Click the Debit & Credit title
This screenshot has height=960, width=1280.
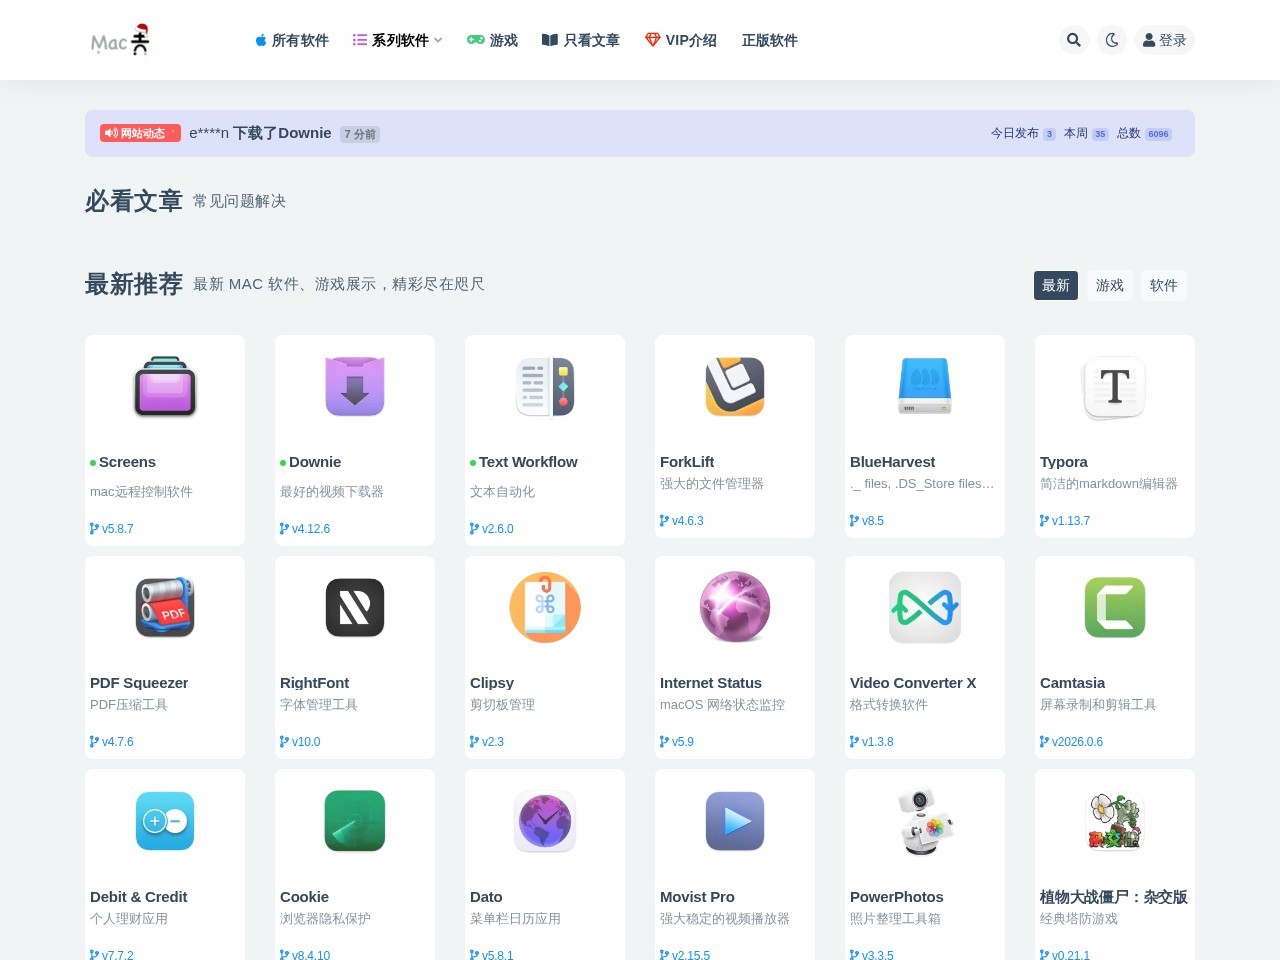click(139, 897)
